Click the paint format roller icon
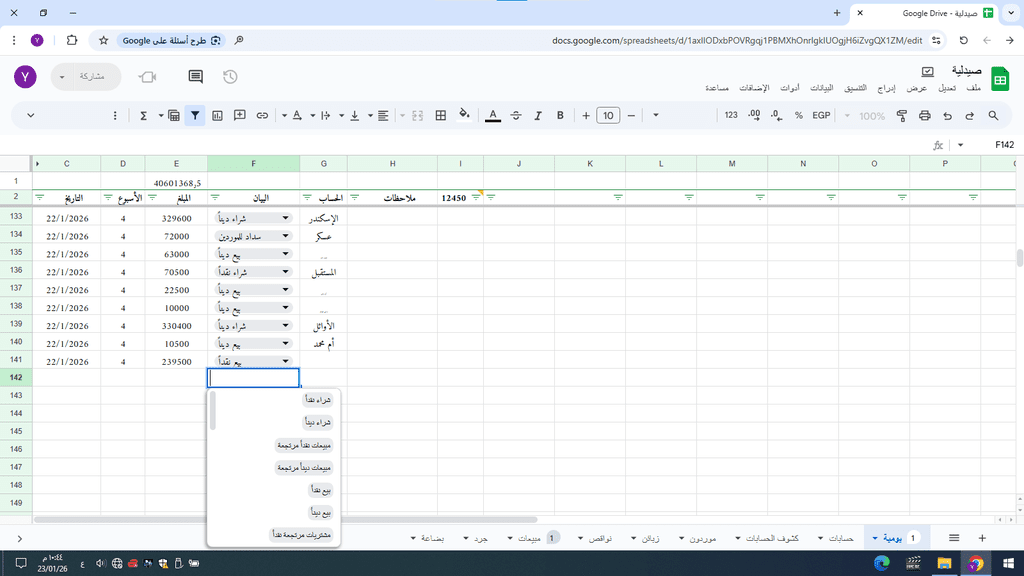 (x=903, y=116)
